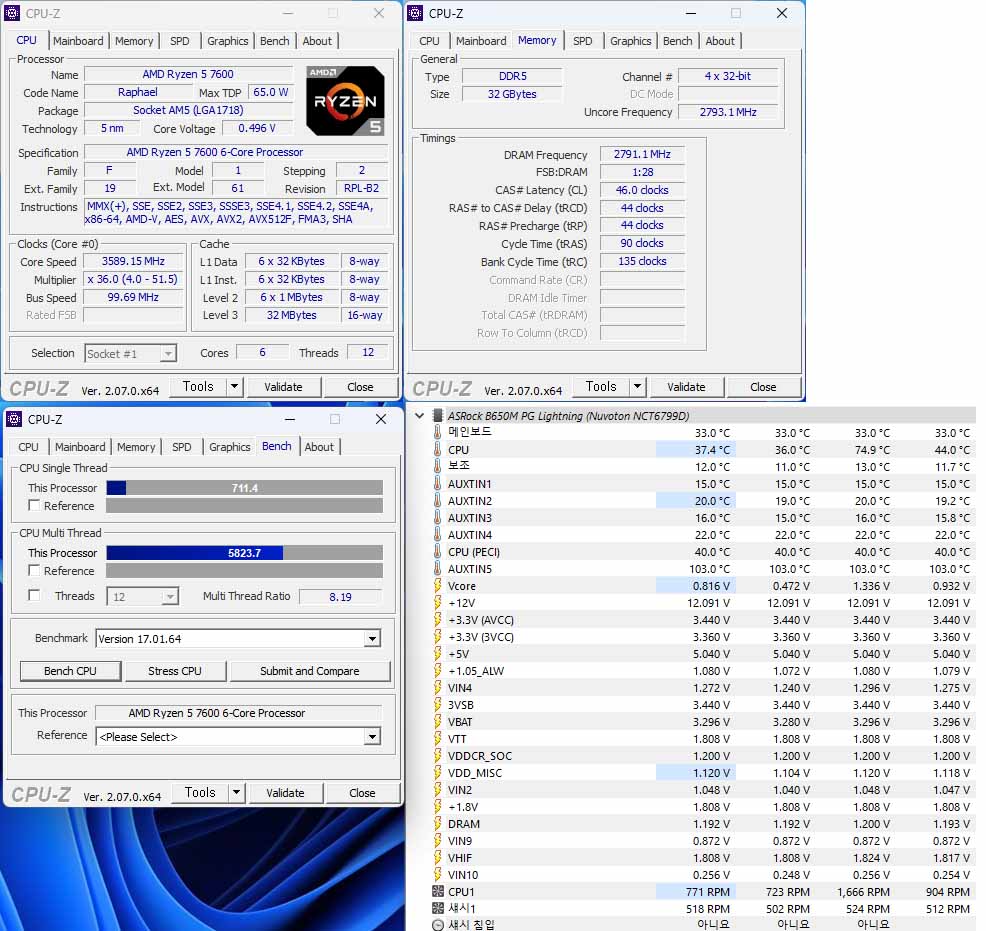
Task: Click the voltage bolt icon of the VIN10 row
Action: 437,874
